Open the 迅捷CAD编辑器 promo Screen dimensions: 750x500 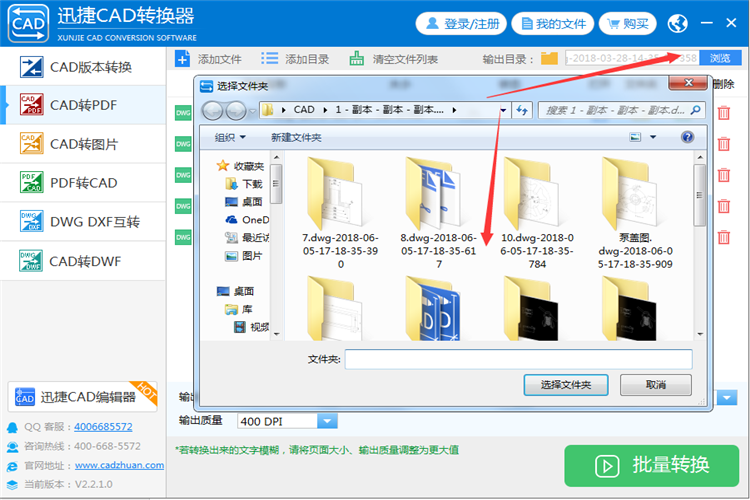click(x=82, y=397)
